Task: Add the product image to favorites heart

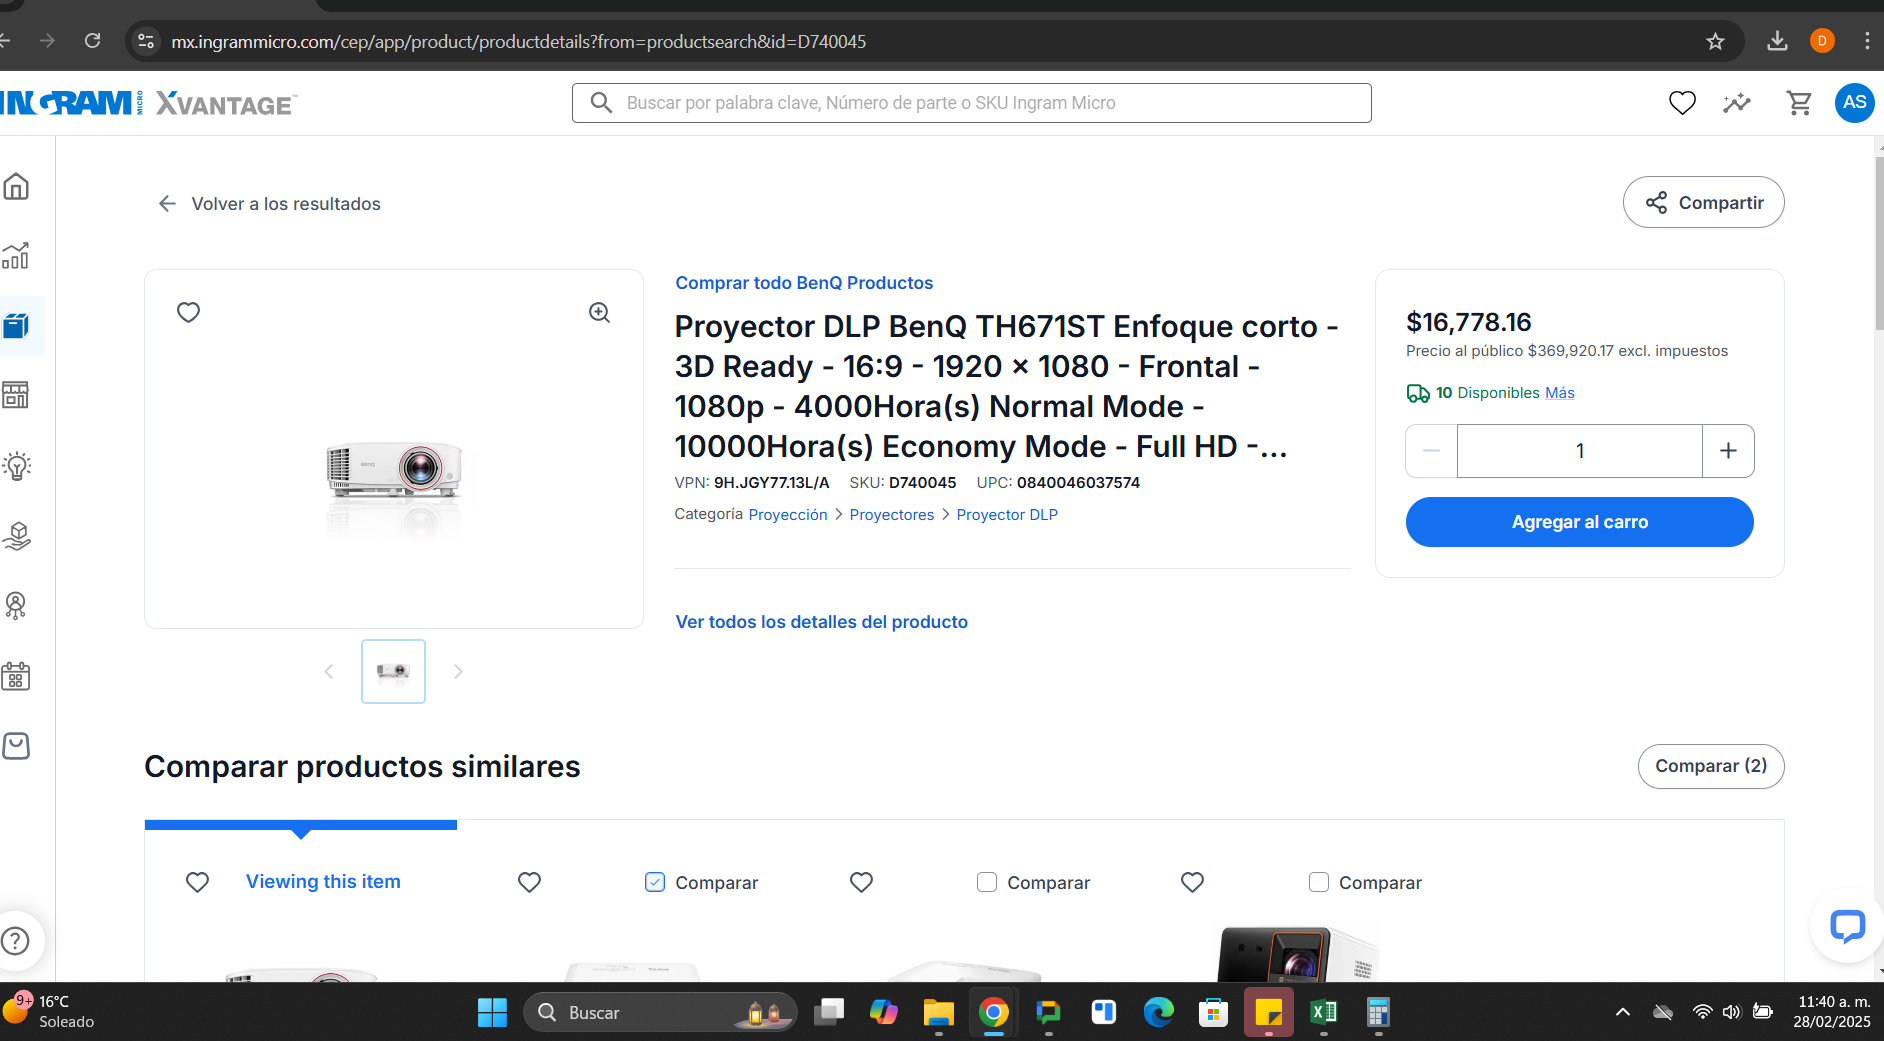Action: click(188, 313)
